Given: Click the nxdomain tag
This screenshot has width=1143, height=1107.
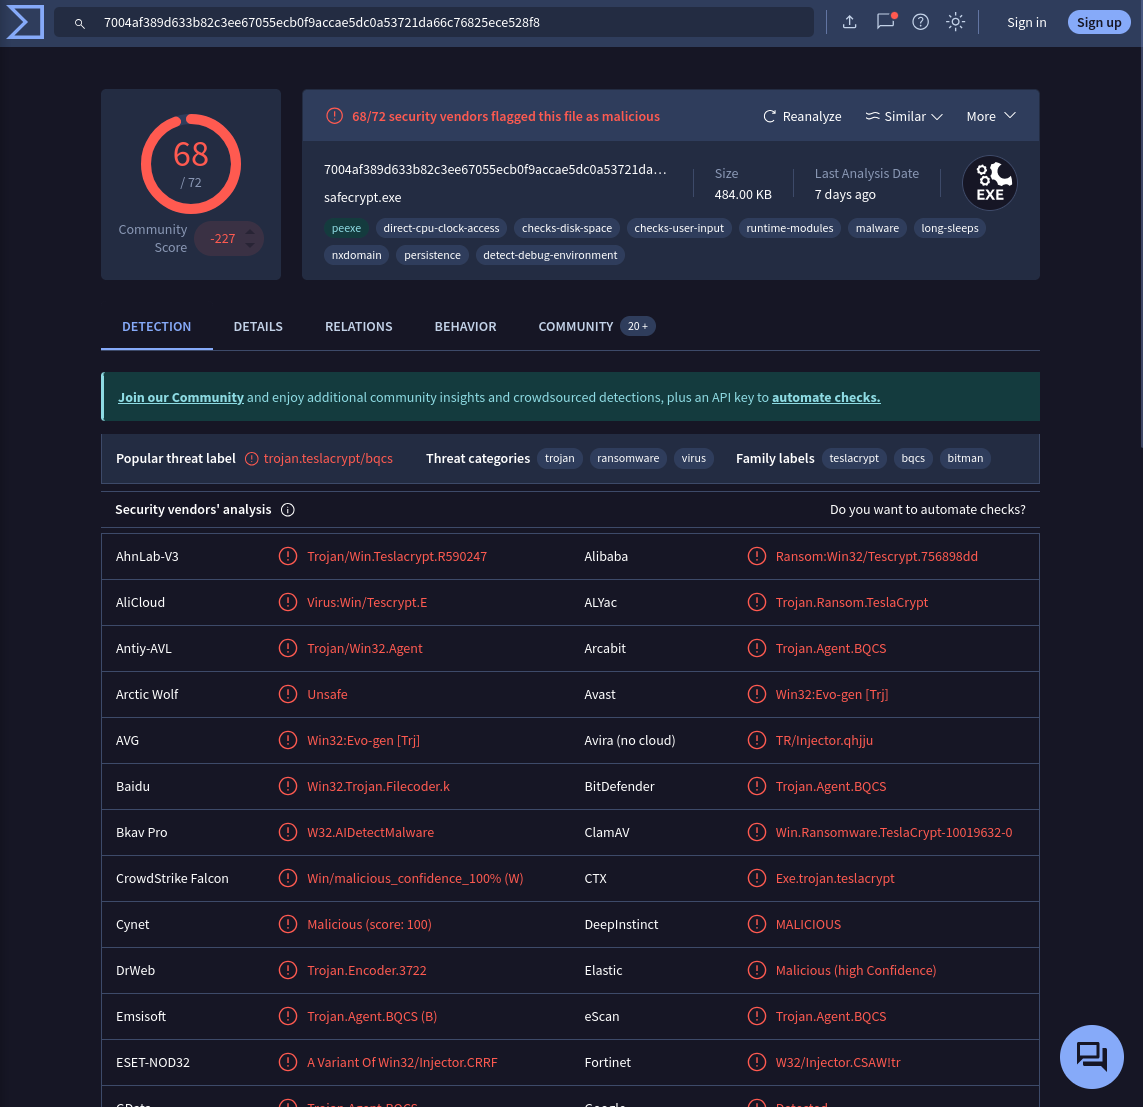Looking at the screenshot, I should click(356, 255).
